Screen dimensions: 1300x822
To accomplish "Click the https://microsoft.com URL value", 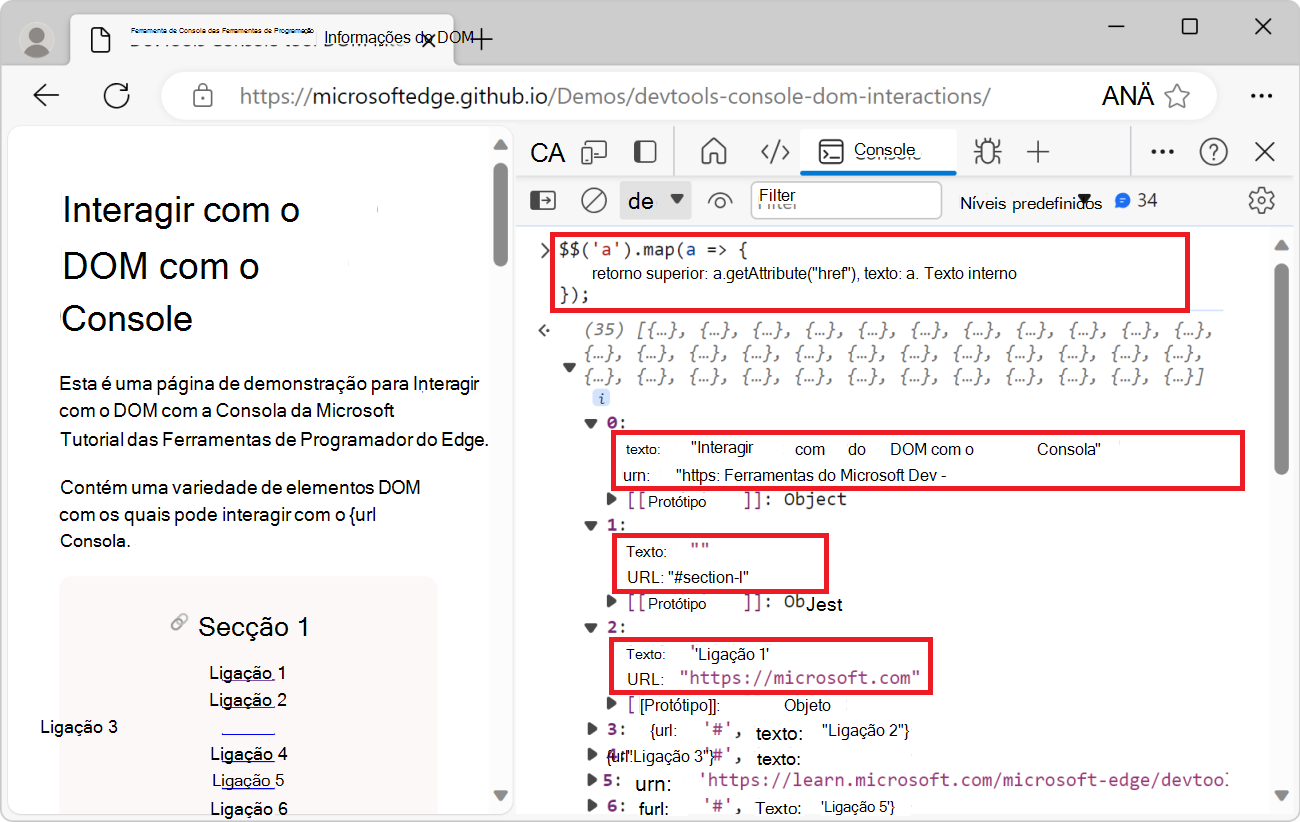I will click(800, 678).
